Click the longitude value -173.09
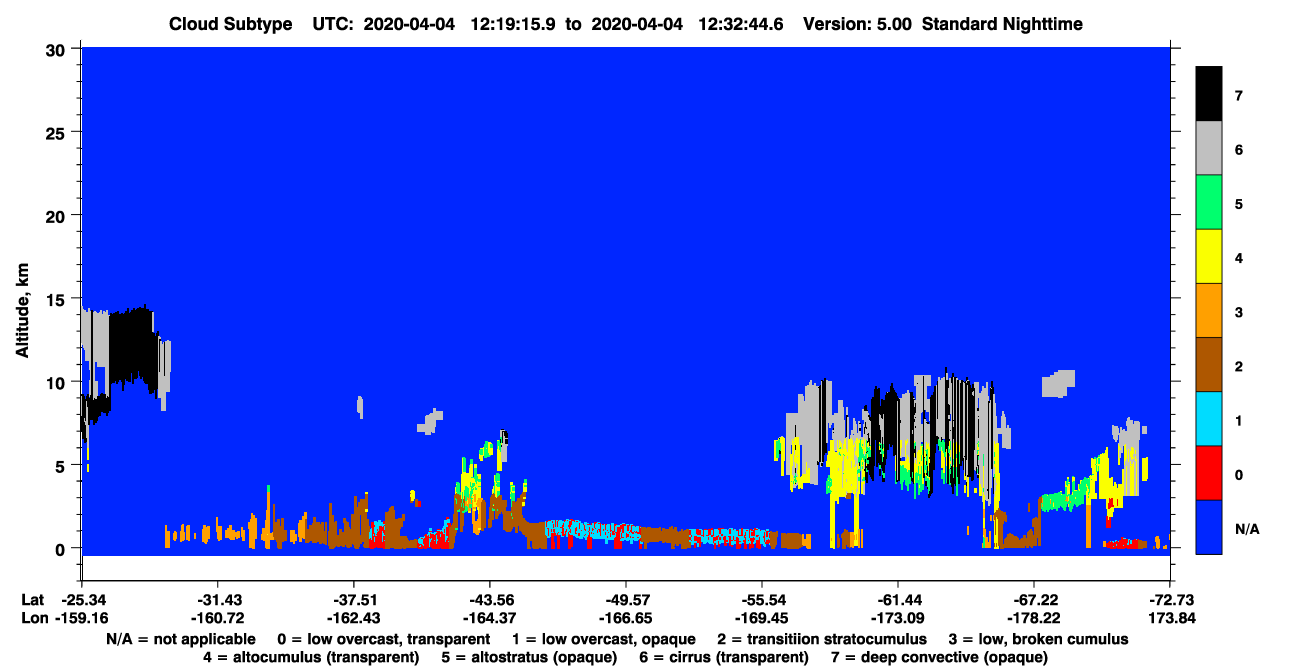Viewport: 1300px width, 667px height. point(898,618)
